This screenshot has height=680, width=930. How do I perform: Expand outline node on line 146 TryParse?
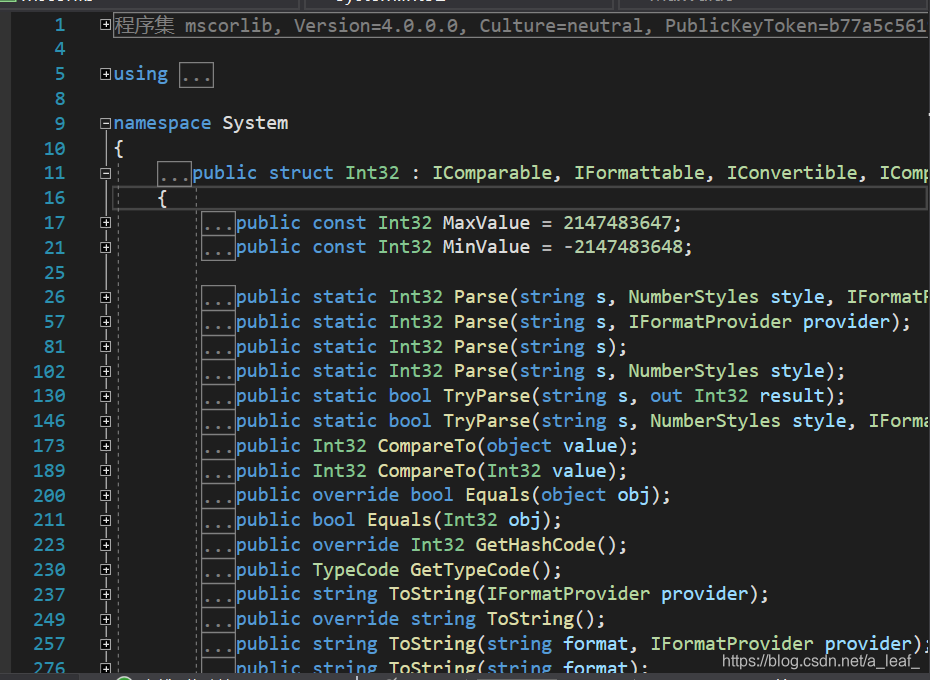(x=106, y=421)
